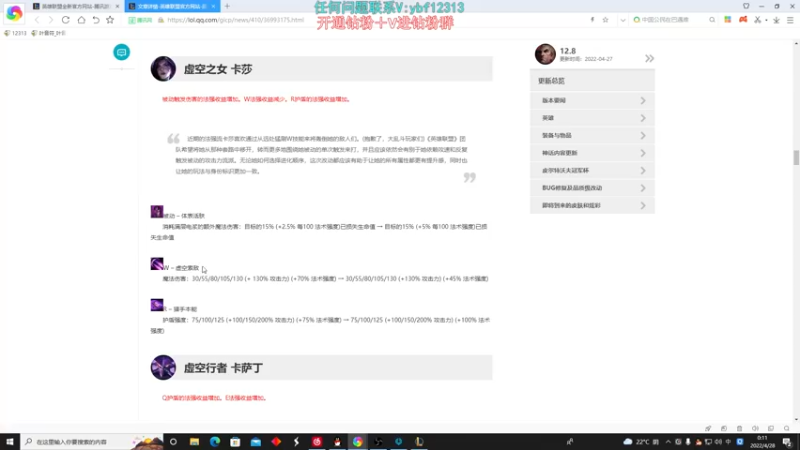Viewport: 800px width, 450px height.
Task: Expand the BUG修复及品质改动 sidebar entry
Action: [592, 188]
